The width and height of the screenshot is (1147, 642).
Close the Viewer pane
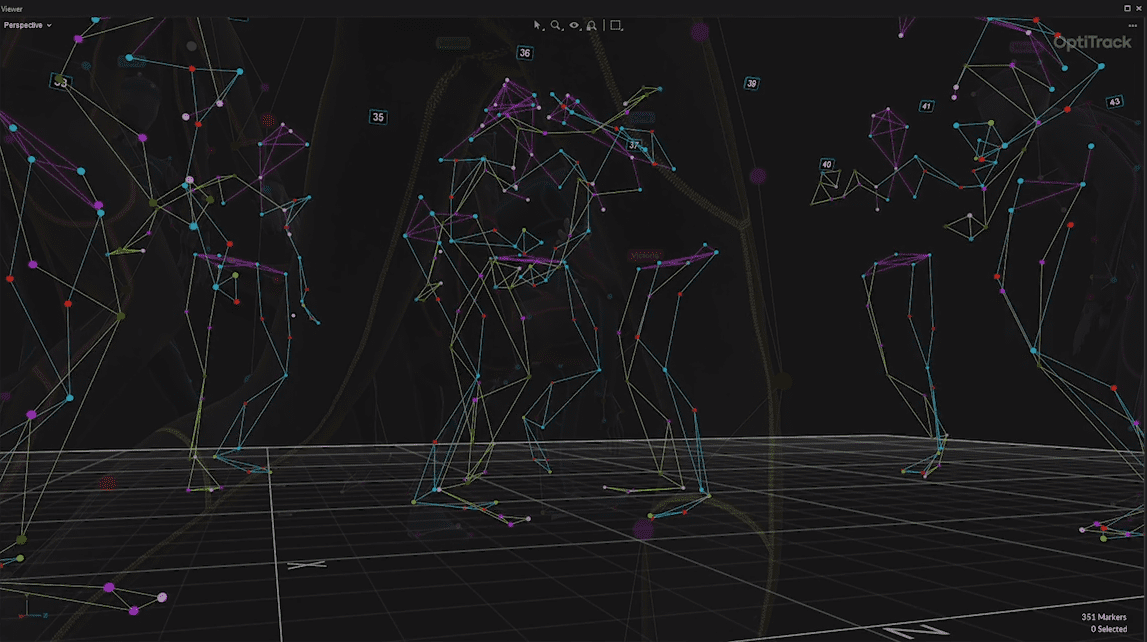(1139, 8)
